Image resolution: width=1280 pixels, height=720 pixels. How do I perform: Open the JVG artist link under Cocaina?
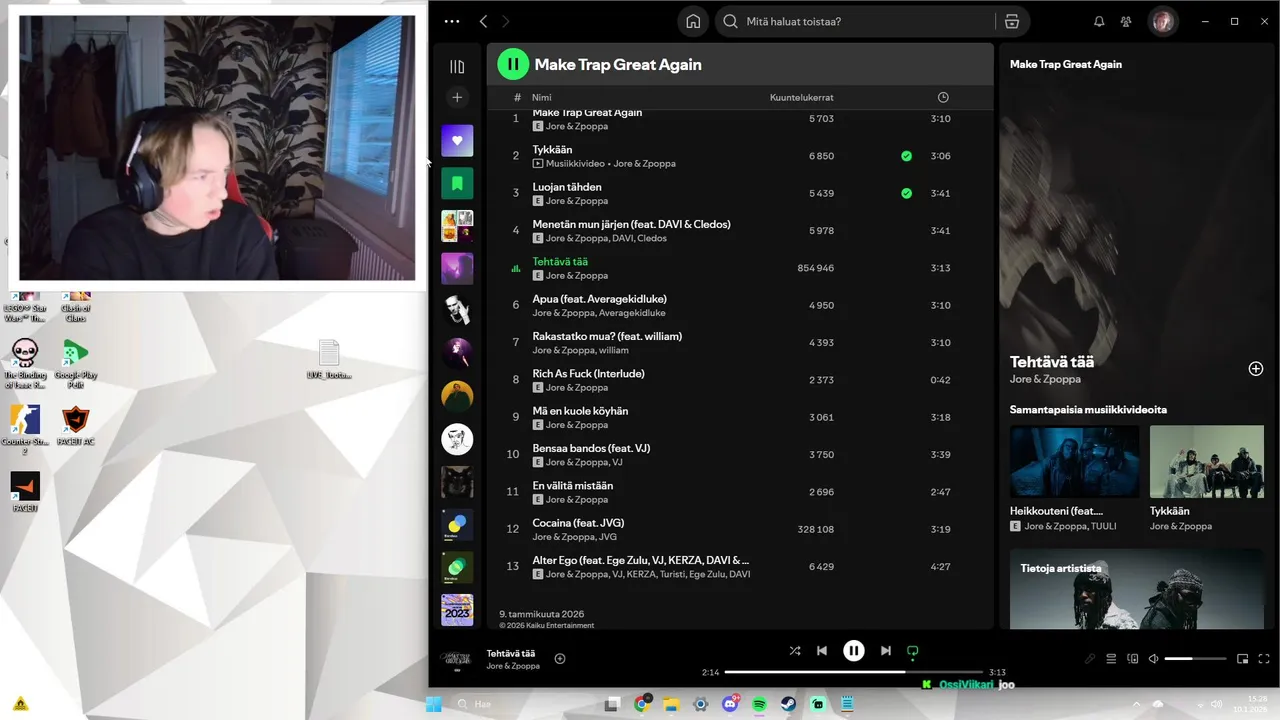(607, 537)
